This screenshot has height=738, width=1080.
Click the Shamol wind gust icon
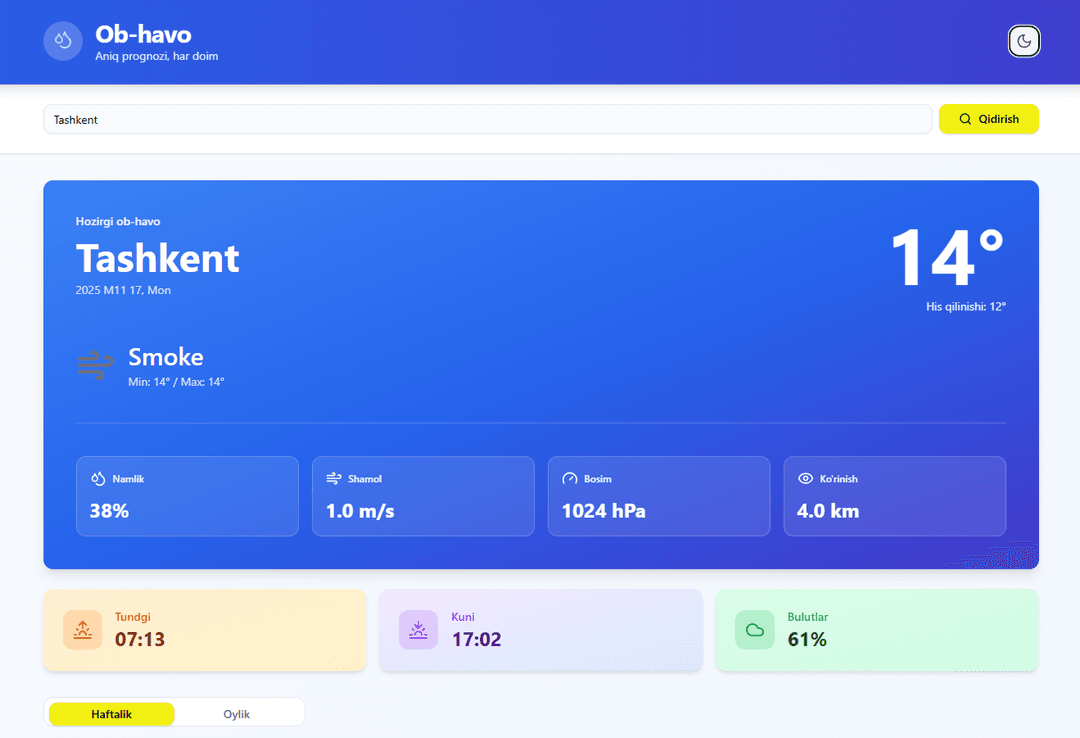tap(333, 478)
